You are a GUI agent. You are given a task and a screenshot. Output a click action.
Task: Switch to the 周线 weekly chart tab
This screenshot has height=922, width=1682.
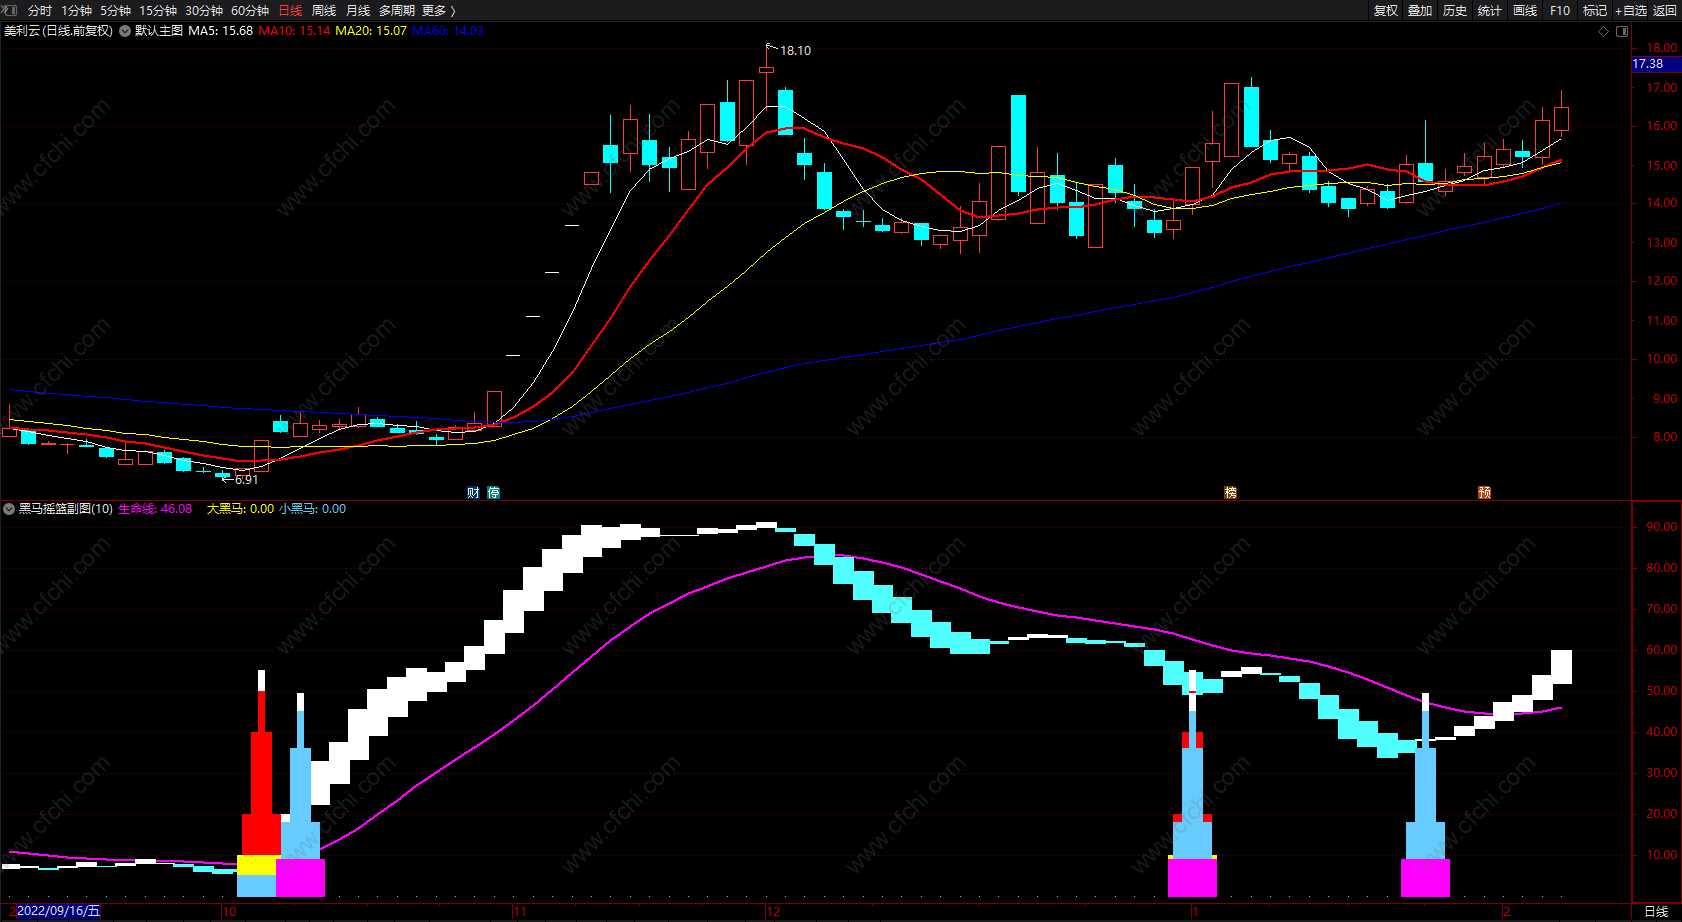pos(324,11)
